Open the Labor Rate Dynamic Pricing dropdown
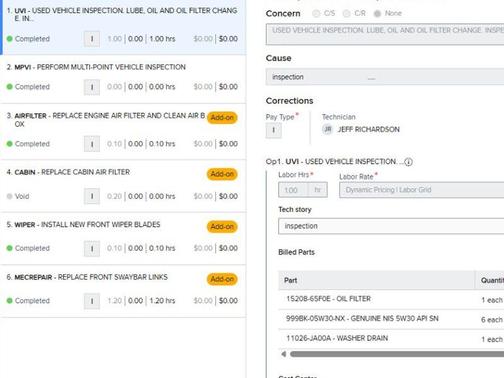 pyautogui.click(x=422, y=190)
